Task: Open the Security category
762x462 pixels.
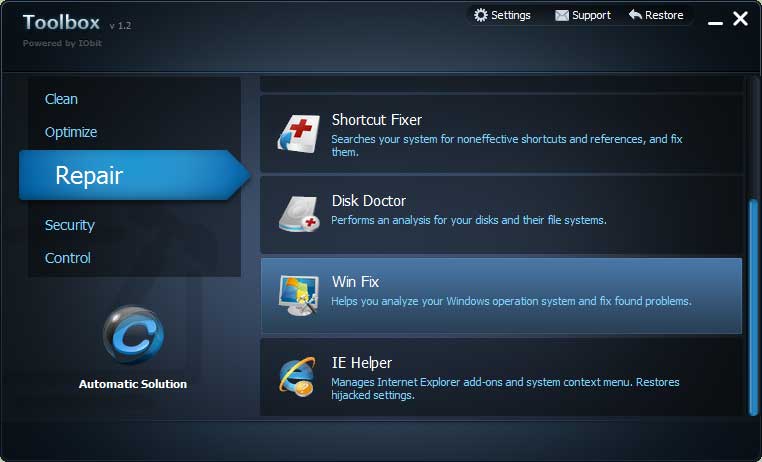Action: (69, 225)
